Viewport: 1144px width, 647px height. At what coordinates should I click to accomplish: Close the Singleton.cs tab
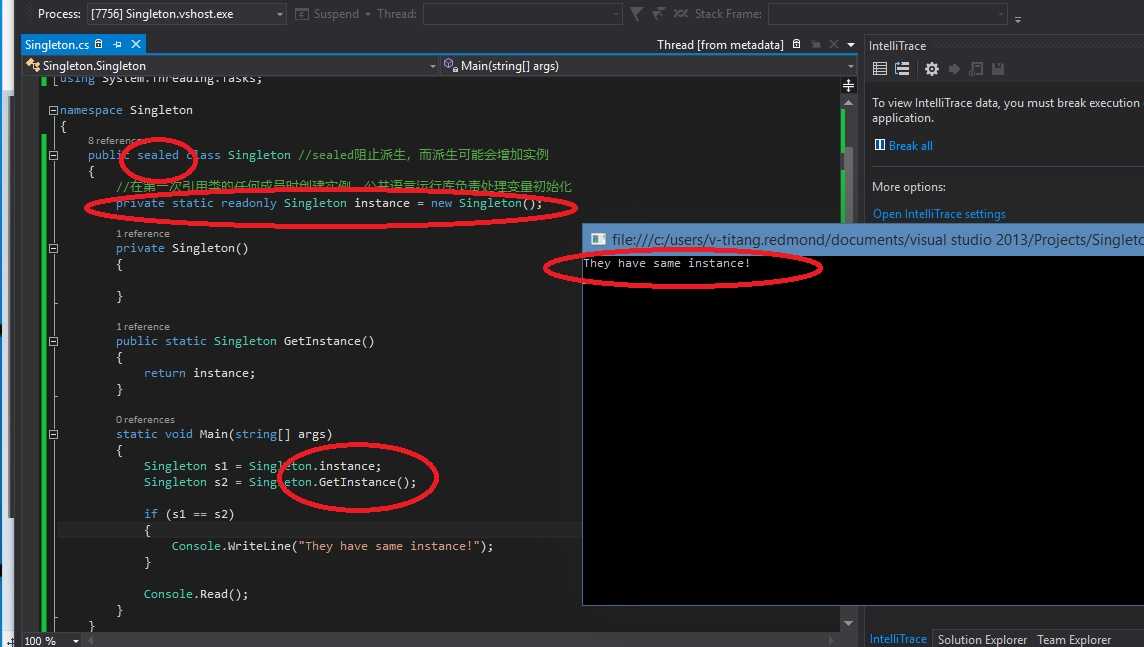tap(136, 44)
